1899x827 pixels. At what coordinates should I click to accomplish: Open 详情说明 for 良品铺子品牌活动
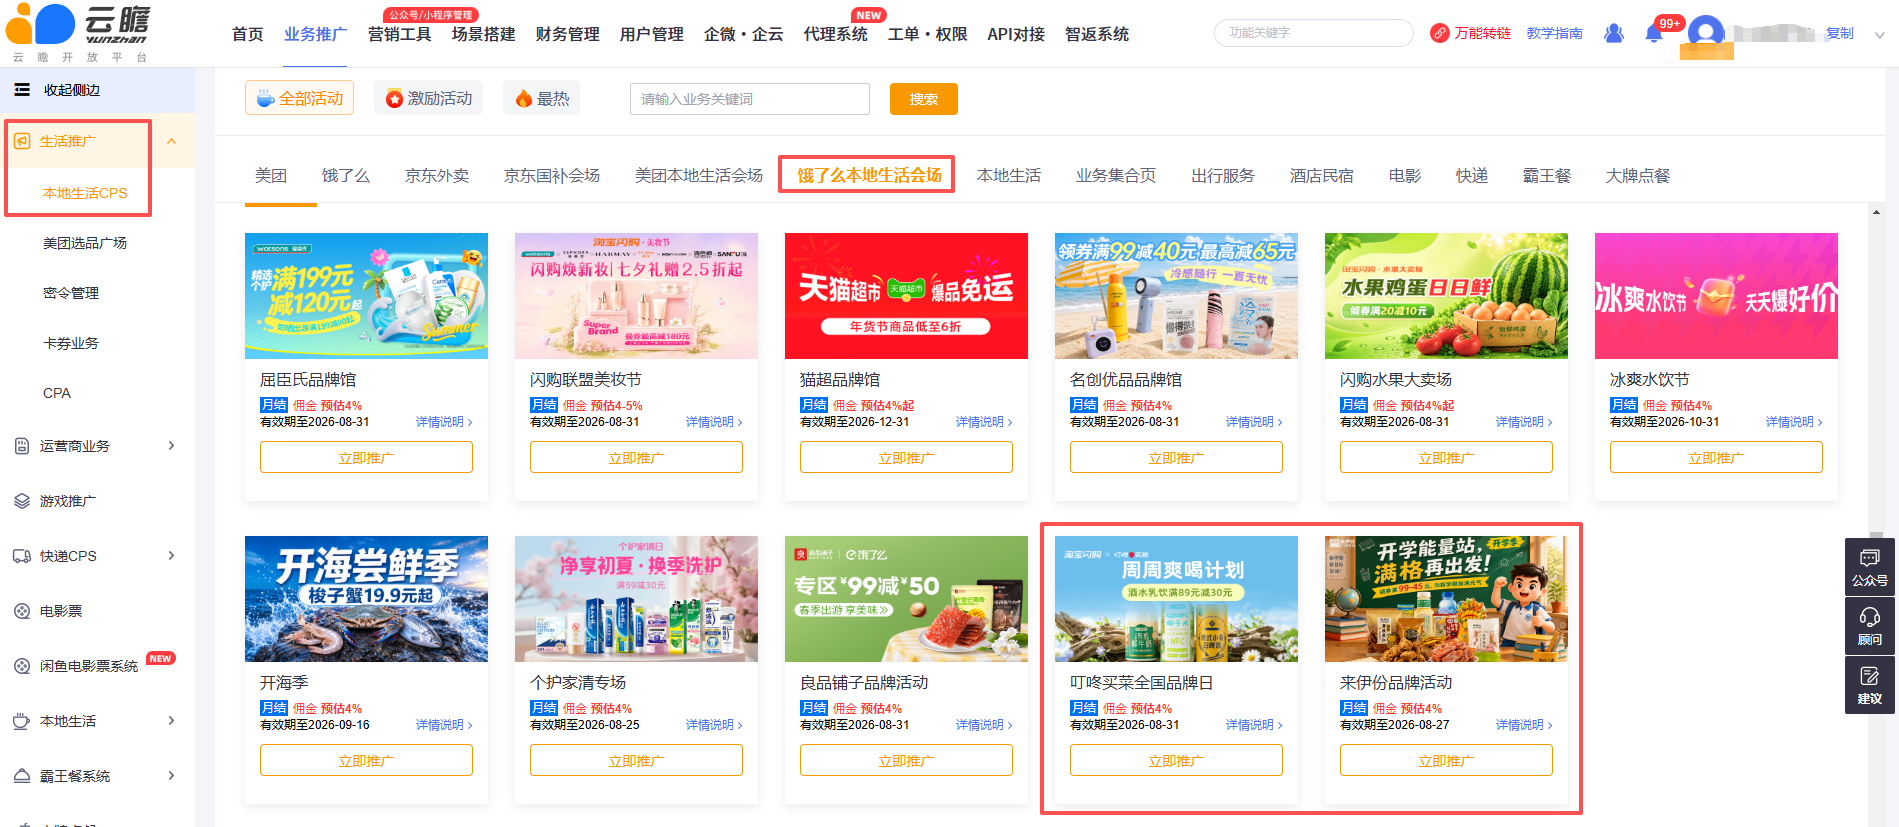coord(984,725)
